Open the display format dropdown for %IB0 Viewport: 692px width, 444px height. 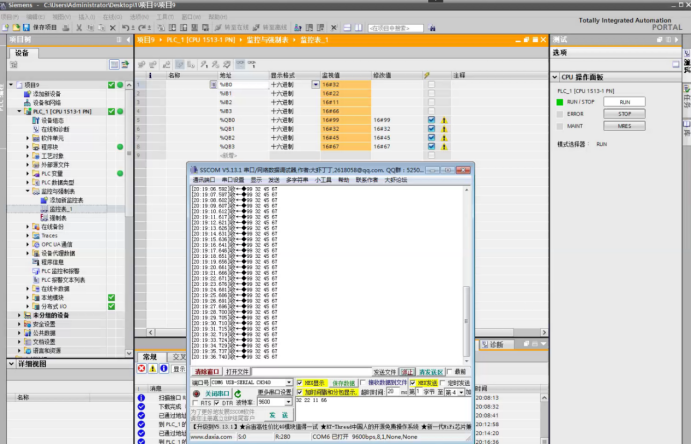point(316,84)
